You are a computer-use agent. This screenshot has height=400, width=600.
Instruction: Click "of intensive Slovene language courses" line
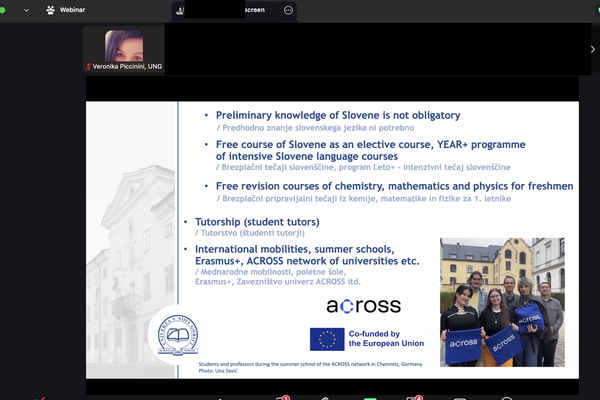[307, 156]
